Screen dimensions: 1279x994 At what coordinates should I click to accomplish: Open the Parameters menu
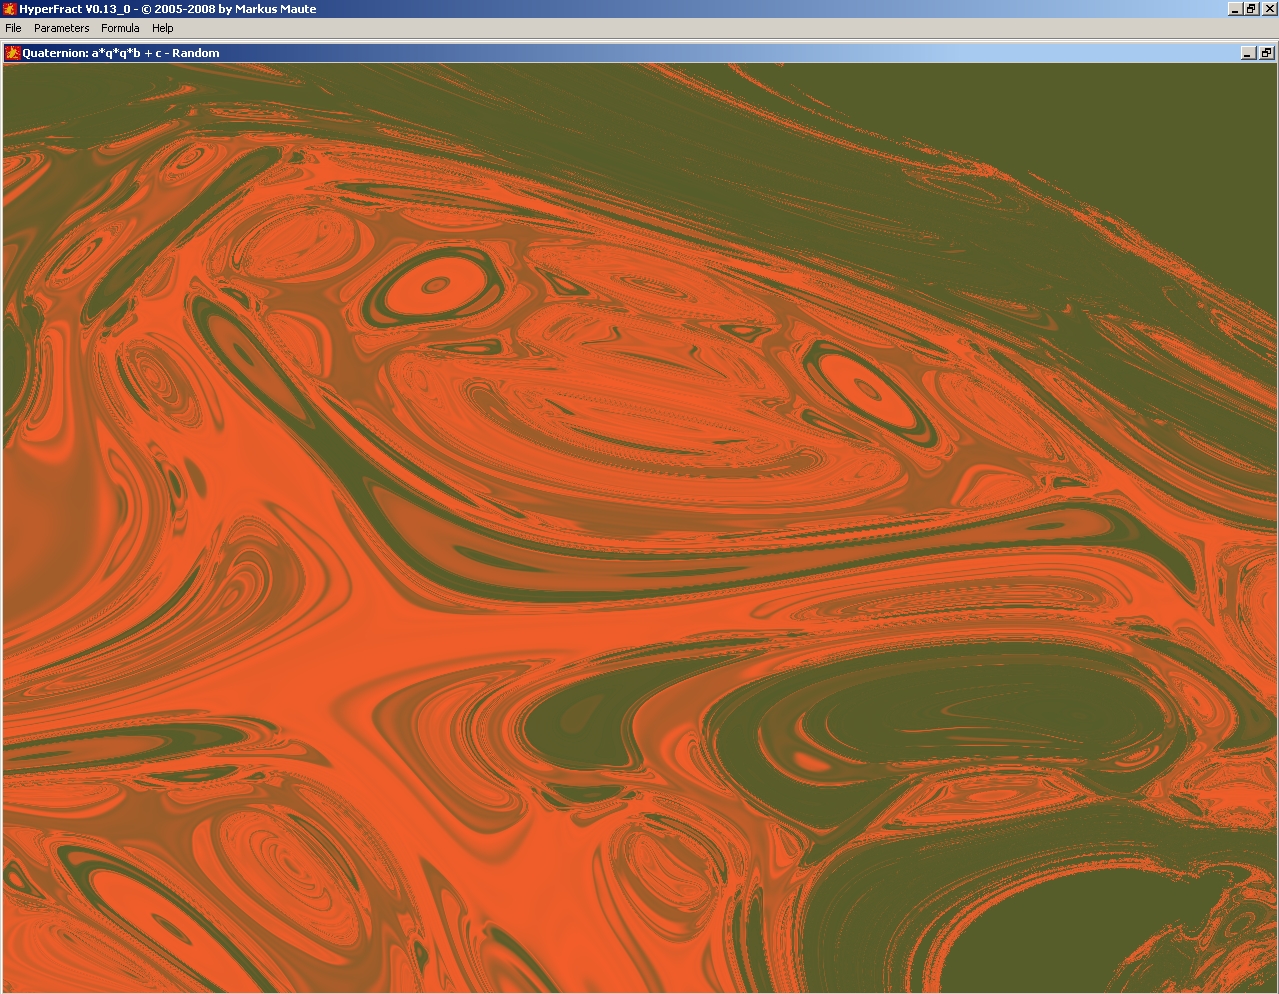(x=62, y=28)
